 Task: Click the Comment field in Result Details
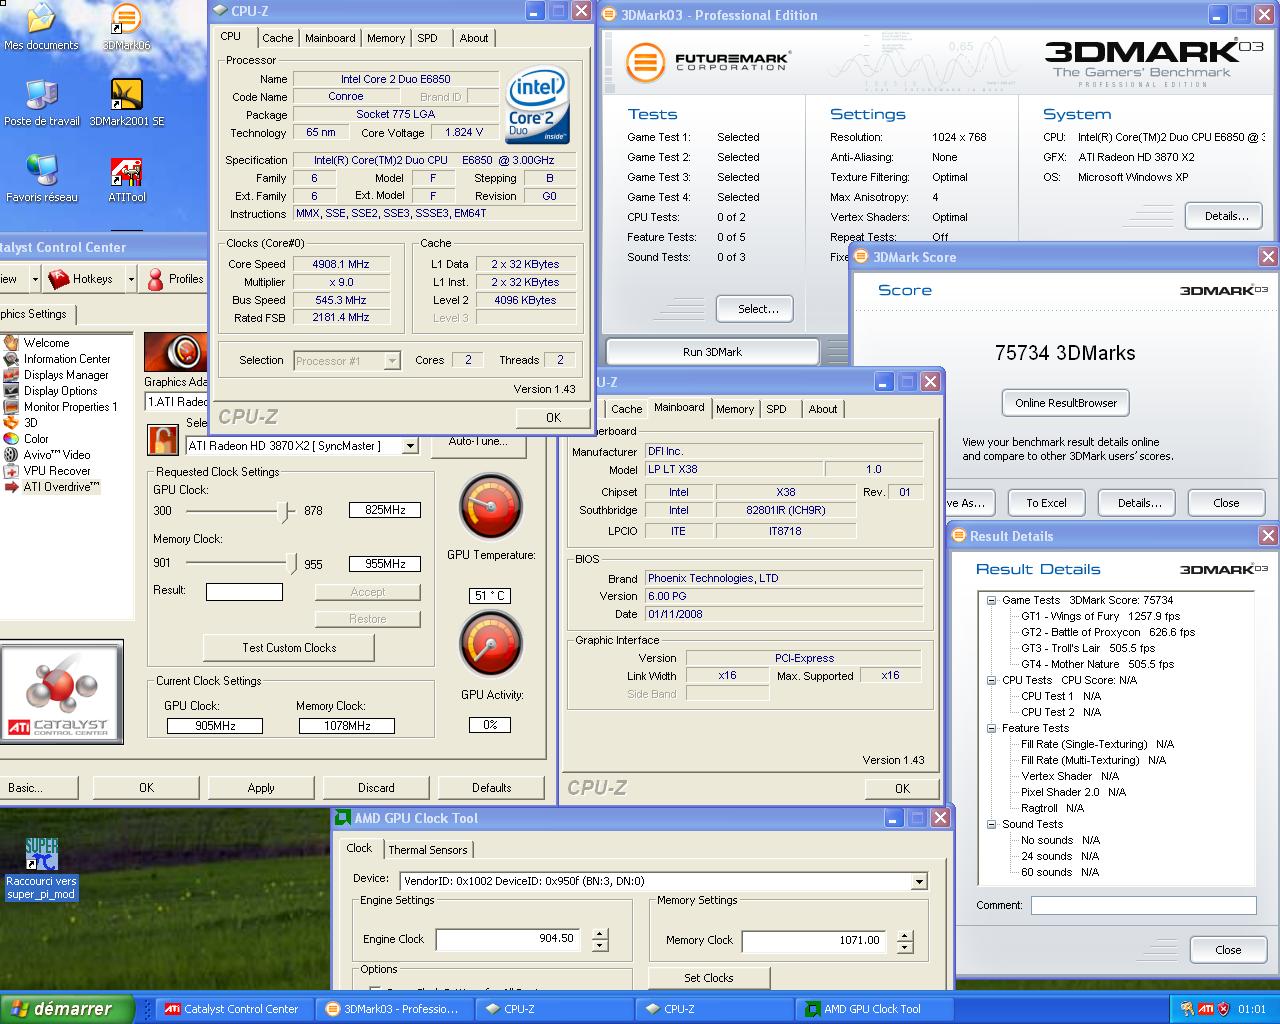1143,905
